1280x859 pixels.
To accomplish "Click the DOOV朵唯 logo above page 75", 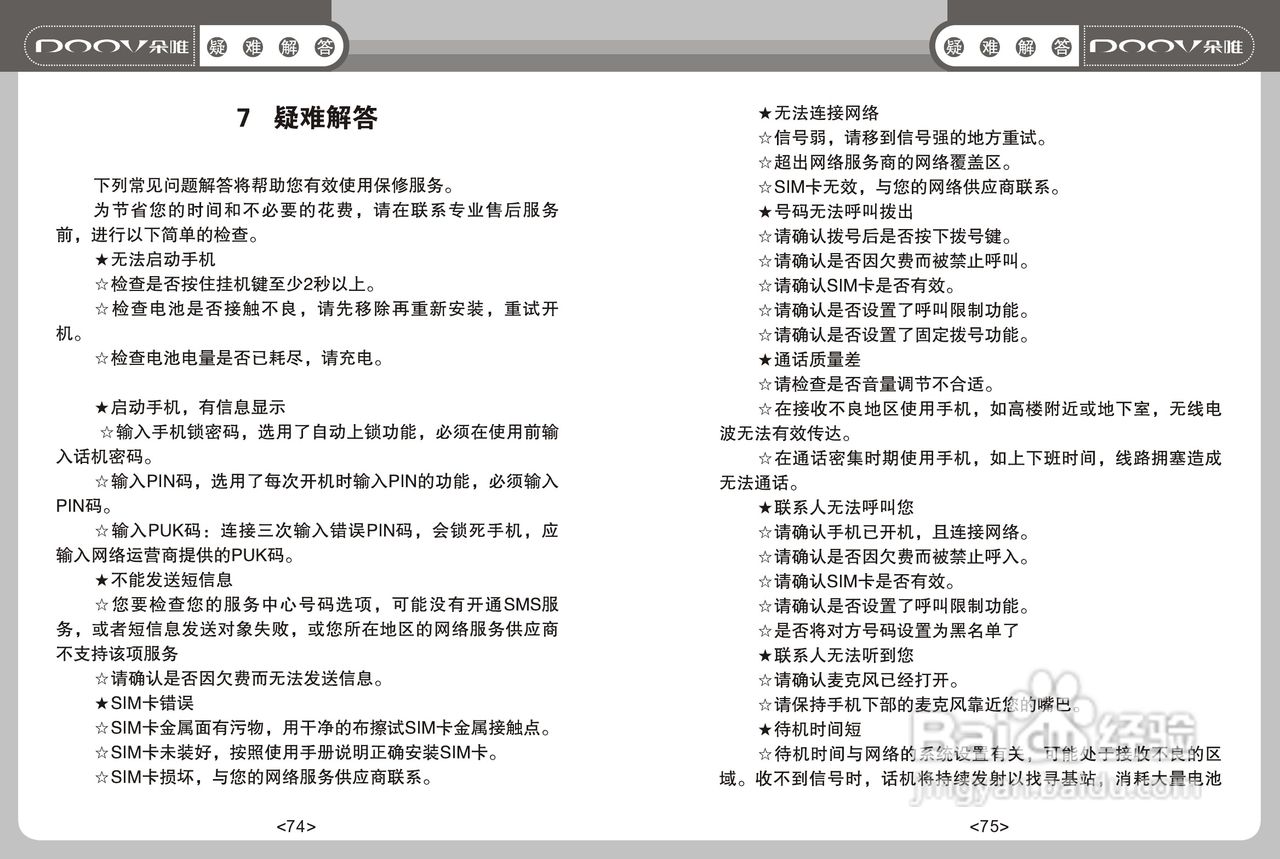I will (1166, 46).
